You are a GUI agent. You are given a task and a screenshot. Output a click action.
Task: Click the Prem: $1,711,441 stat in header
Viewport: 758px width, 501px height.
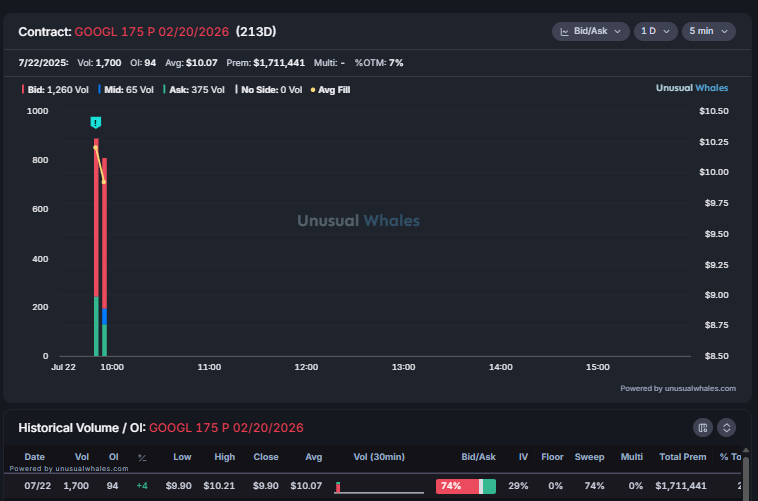coord(265,63)
